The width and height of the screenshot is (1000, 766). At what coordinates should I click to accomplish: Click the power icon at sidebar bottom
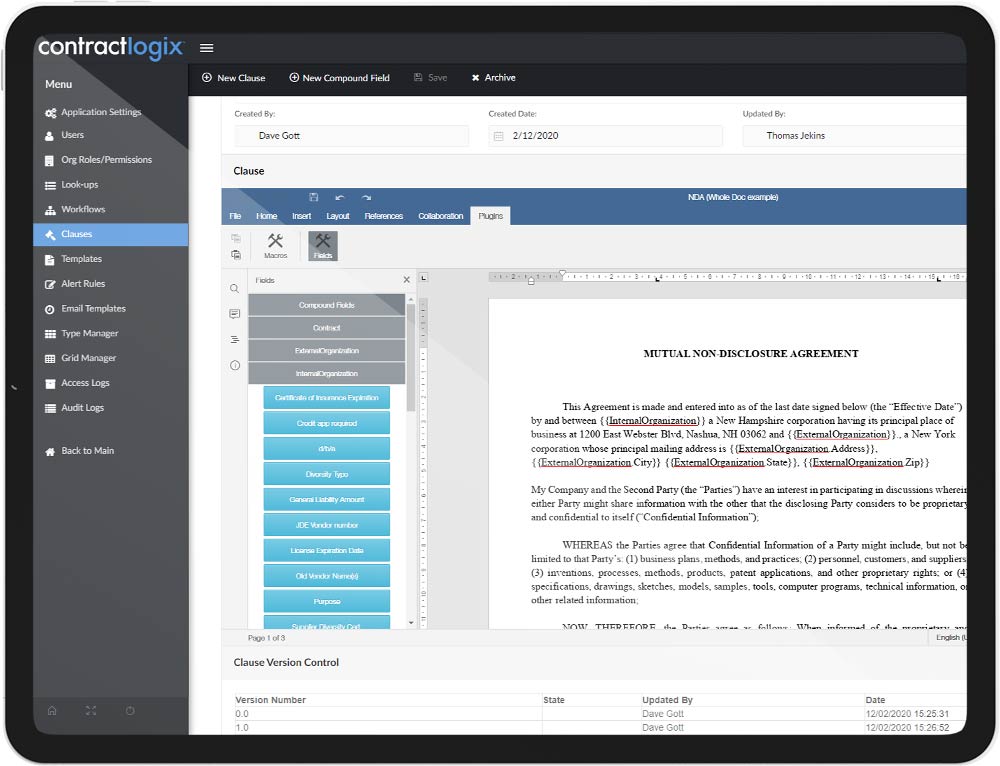tap(130, 711)
